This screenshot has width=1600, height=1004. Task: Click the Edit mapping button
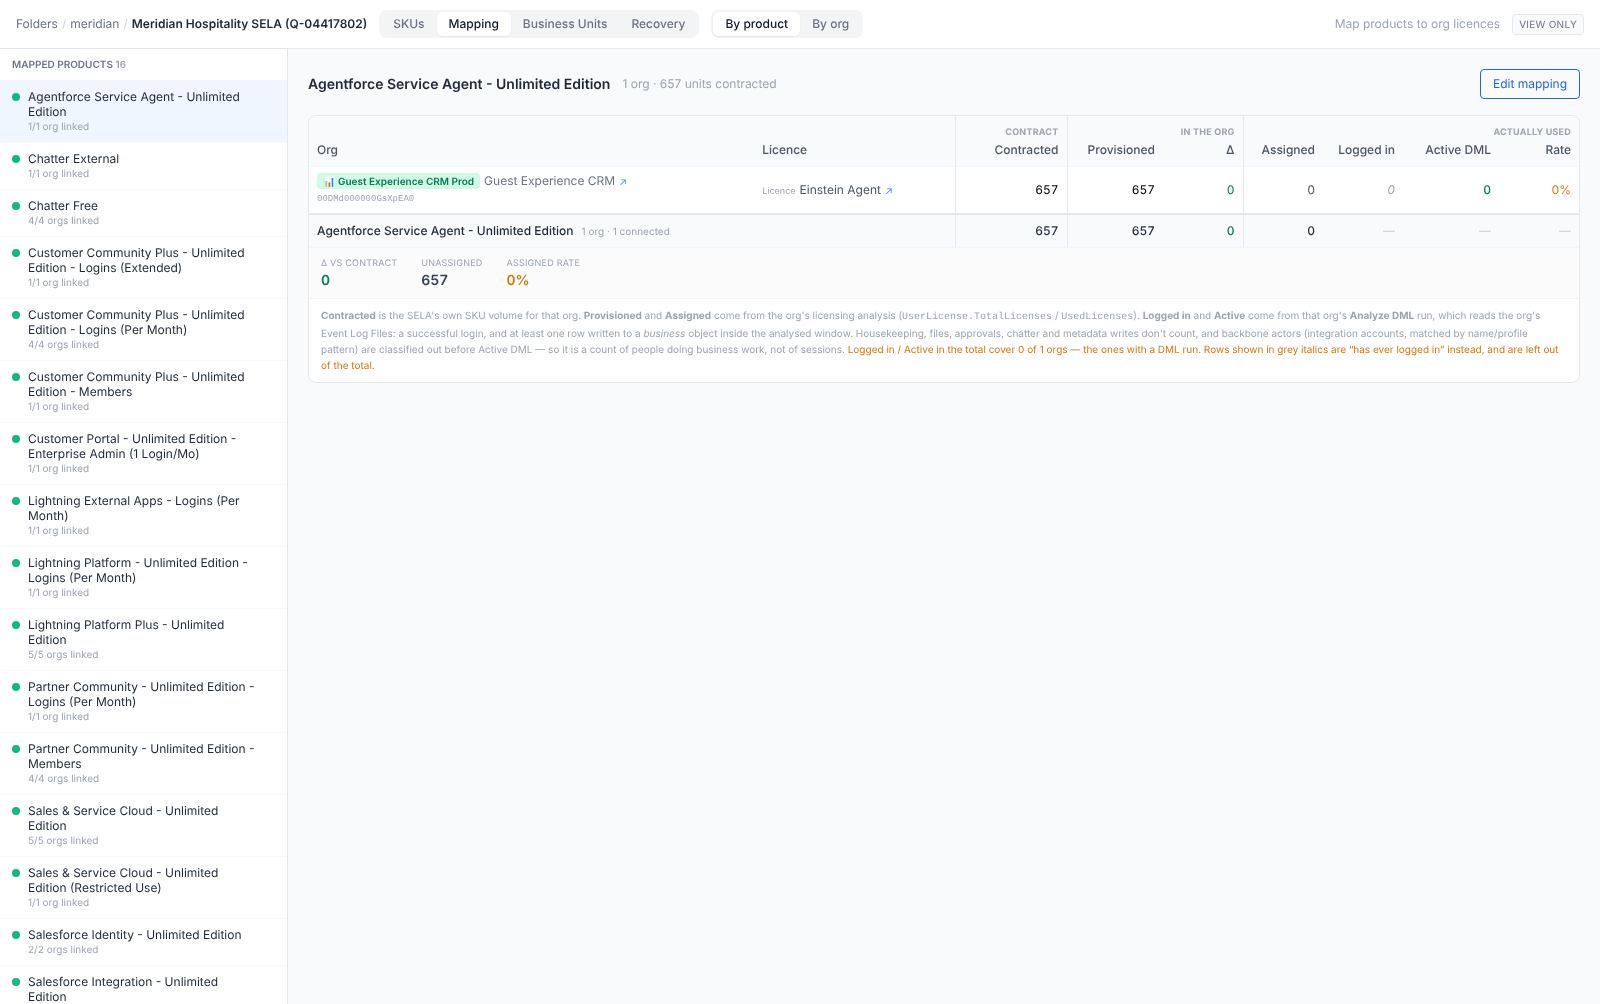pos(1529,84)
